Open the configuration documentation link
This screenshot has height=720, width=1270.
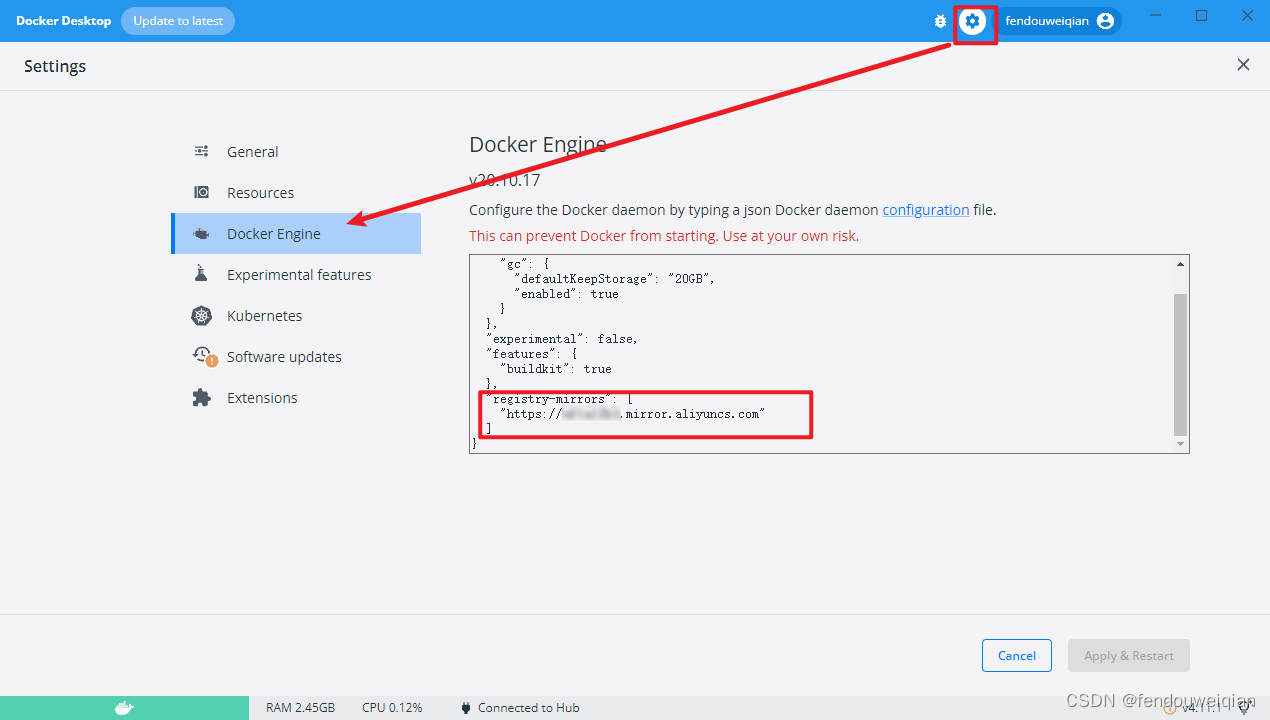point(925,209)
